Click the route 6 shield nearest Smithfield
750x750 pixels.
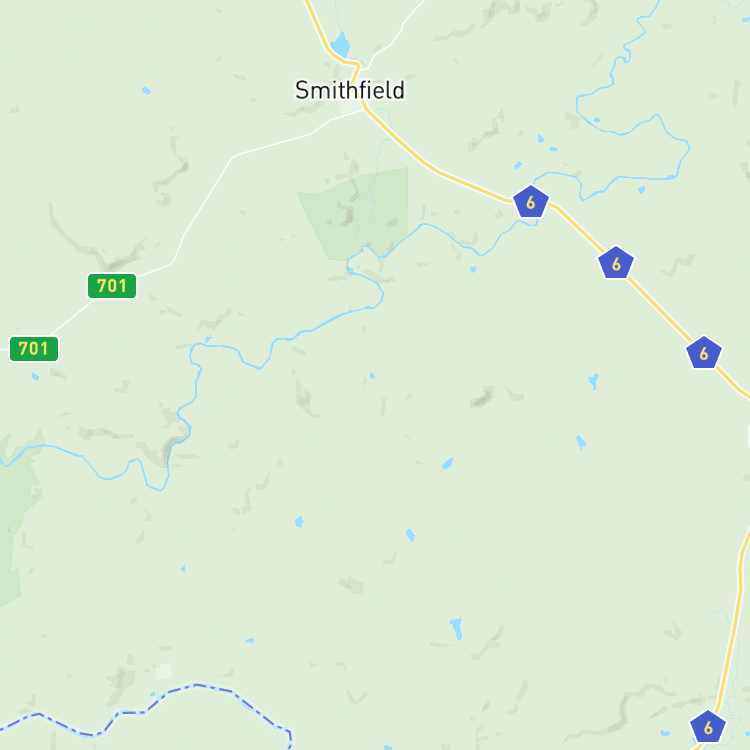point(530,202)
